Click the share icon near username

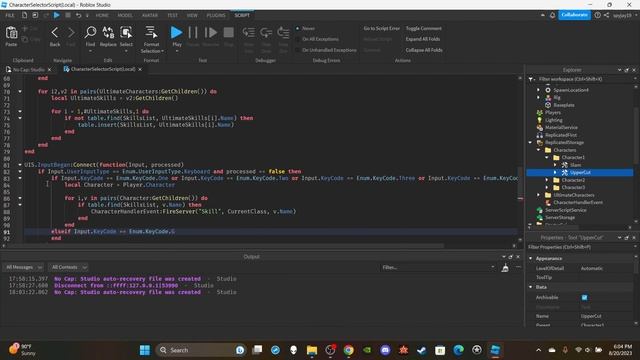[x=607, y=15]
